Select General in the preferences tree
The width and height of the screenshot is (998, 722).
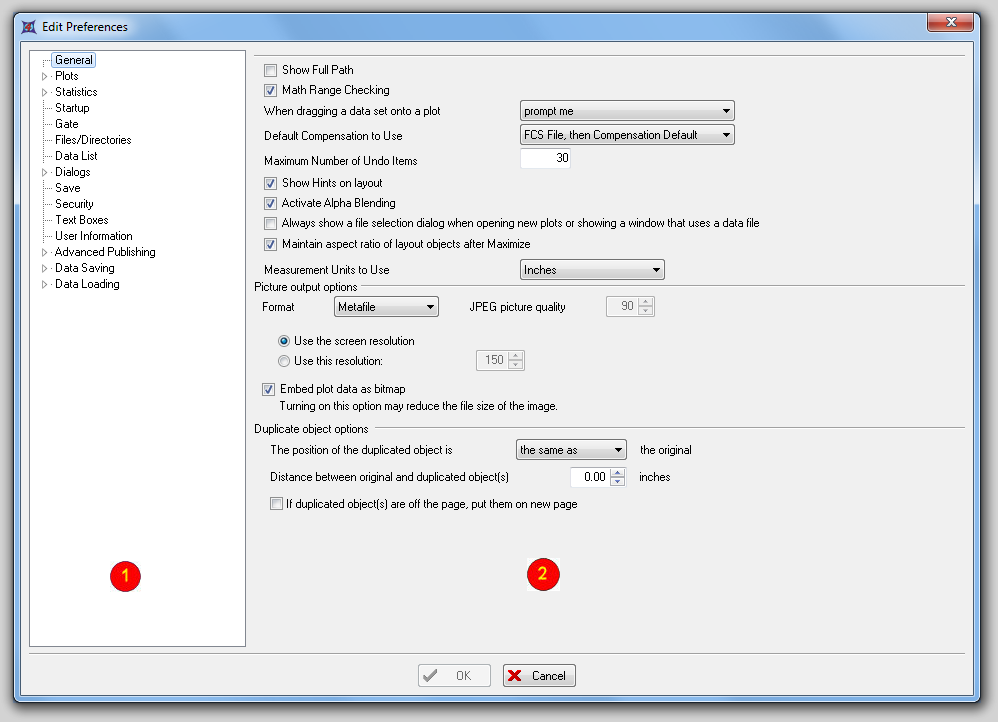pos(74,60)
